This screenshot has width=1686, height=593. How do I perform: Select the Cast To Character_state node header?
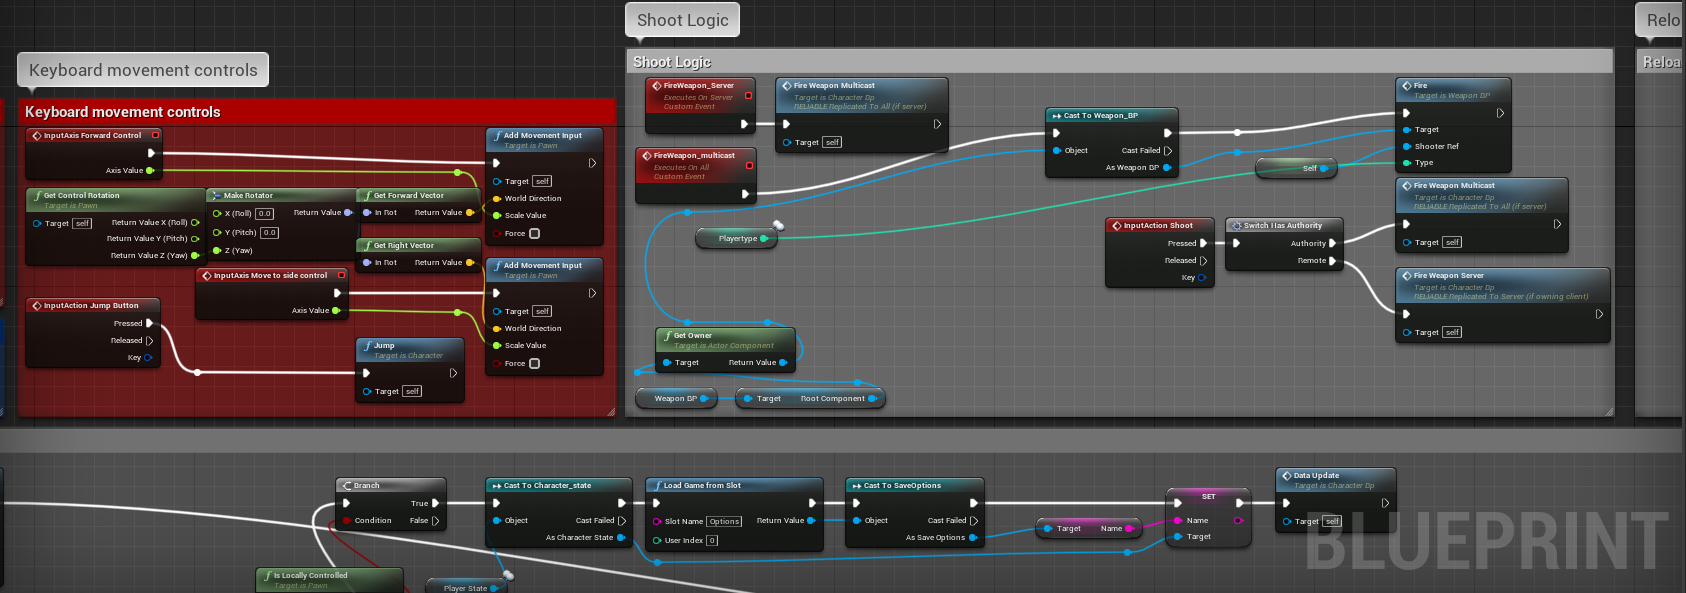tap(558, 485)
